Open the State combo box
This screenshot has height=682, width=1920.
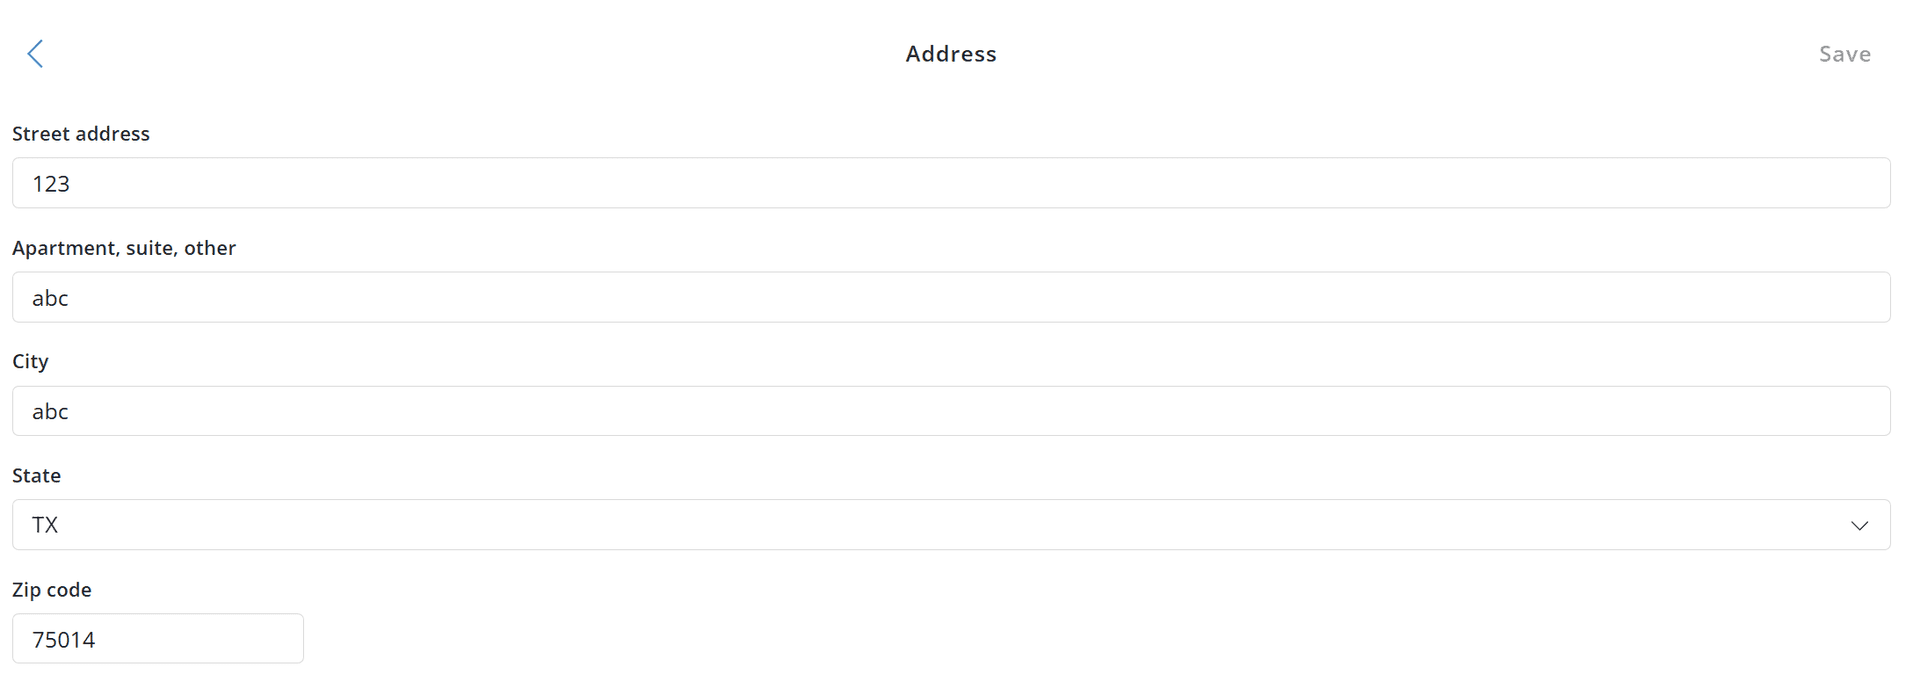pos(950,524)
